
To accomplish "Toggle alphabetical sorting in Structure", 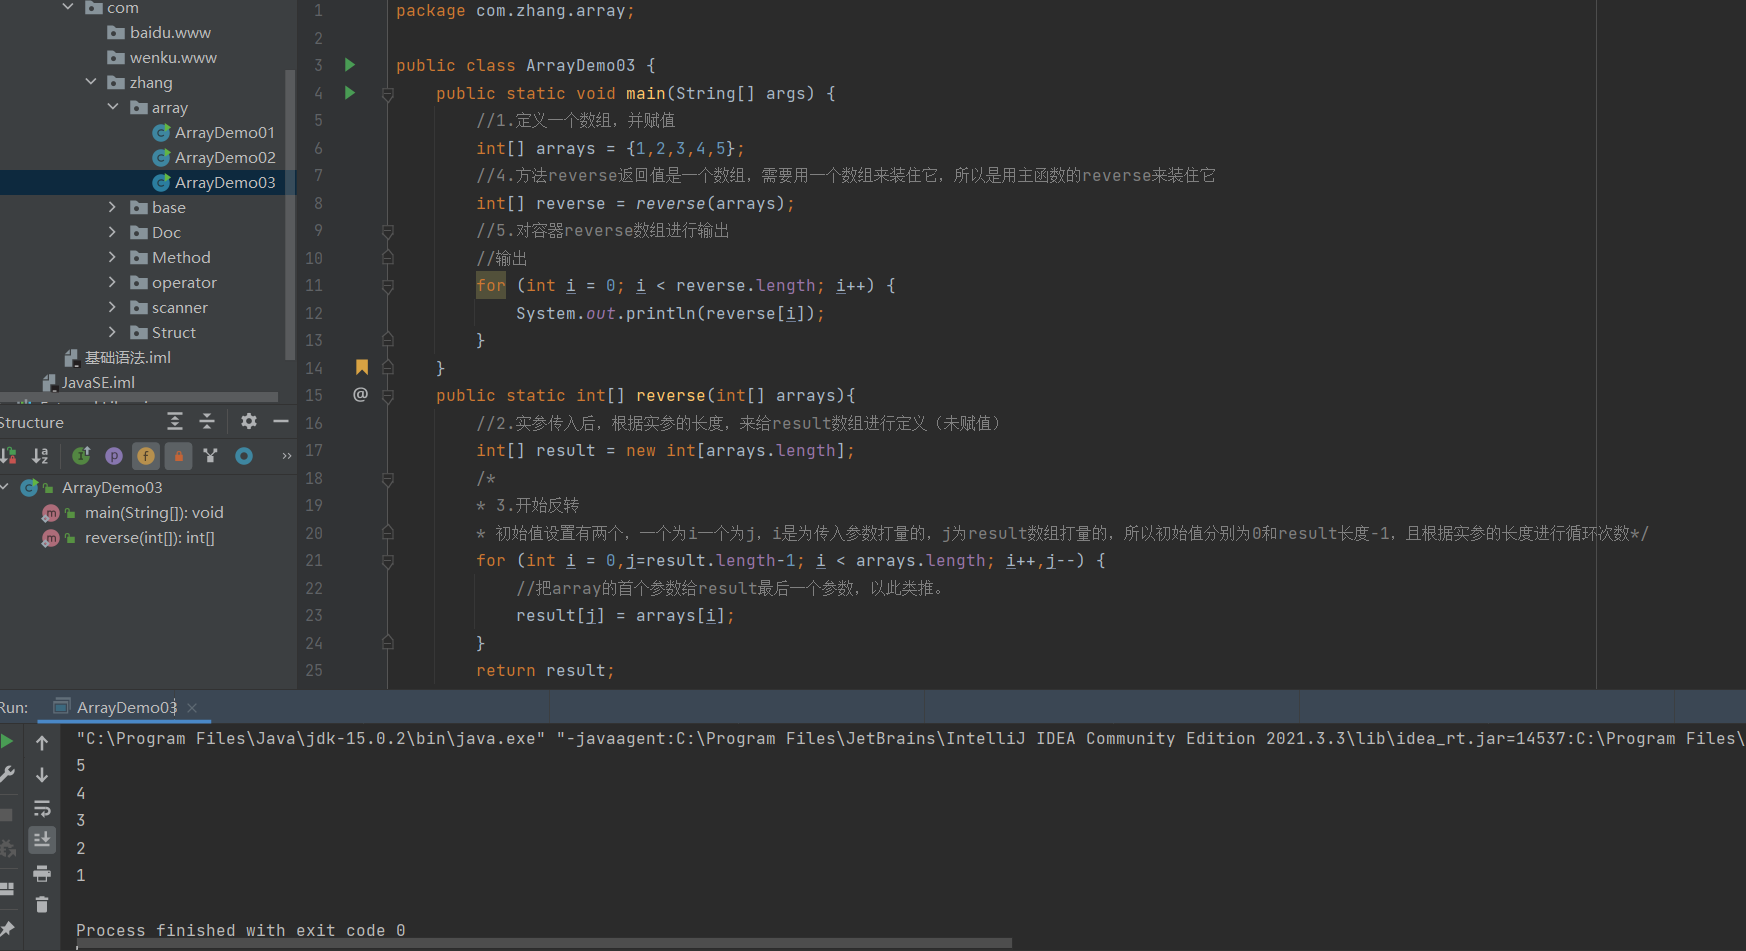I will 40,456.
